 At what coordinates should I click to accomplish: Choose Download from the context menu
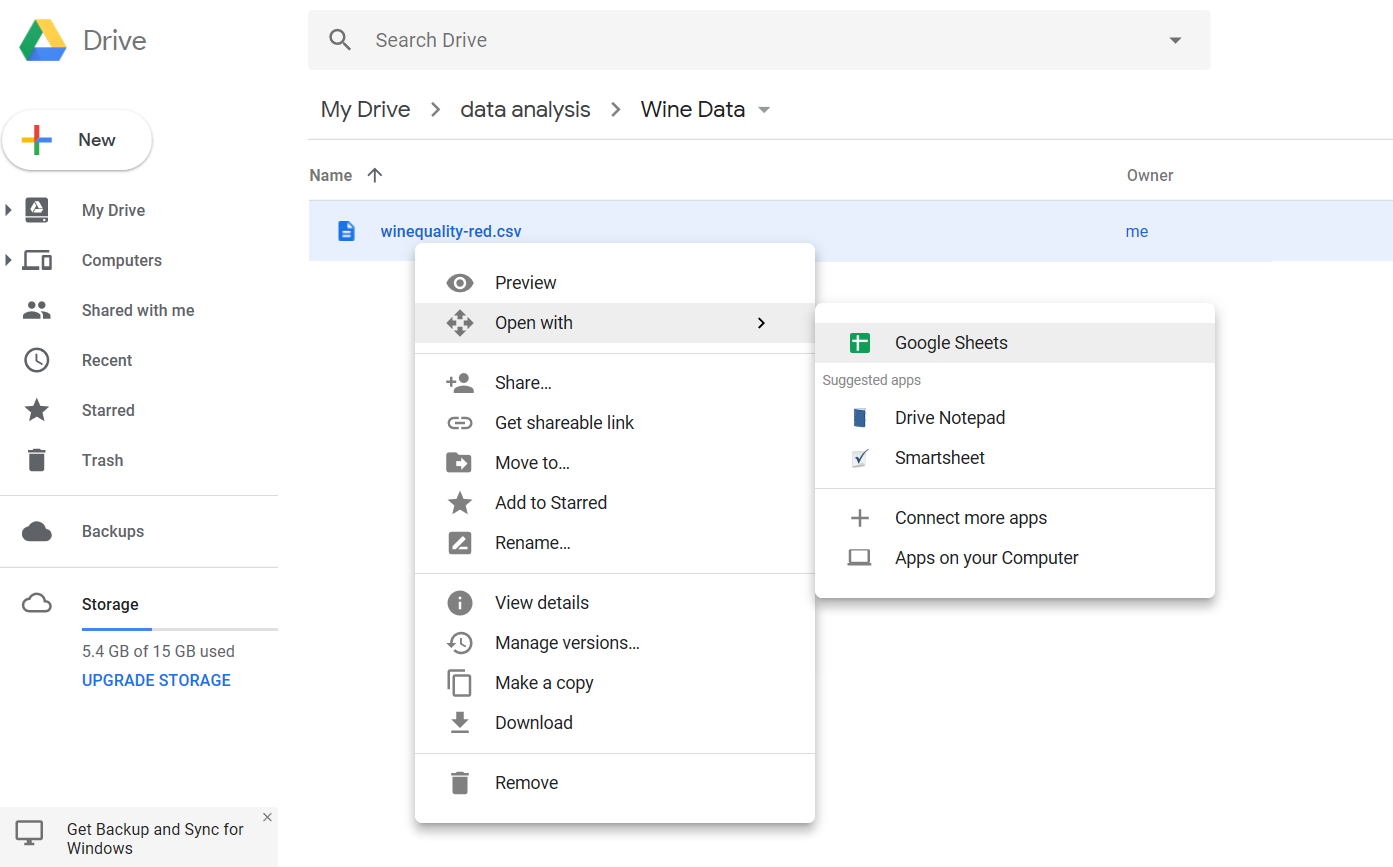tap(533, 722)
